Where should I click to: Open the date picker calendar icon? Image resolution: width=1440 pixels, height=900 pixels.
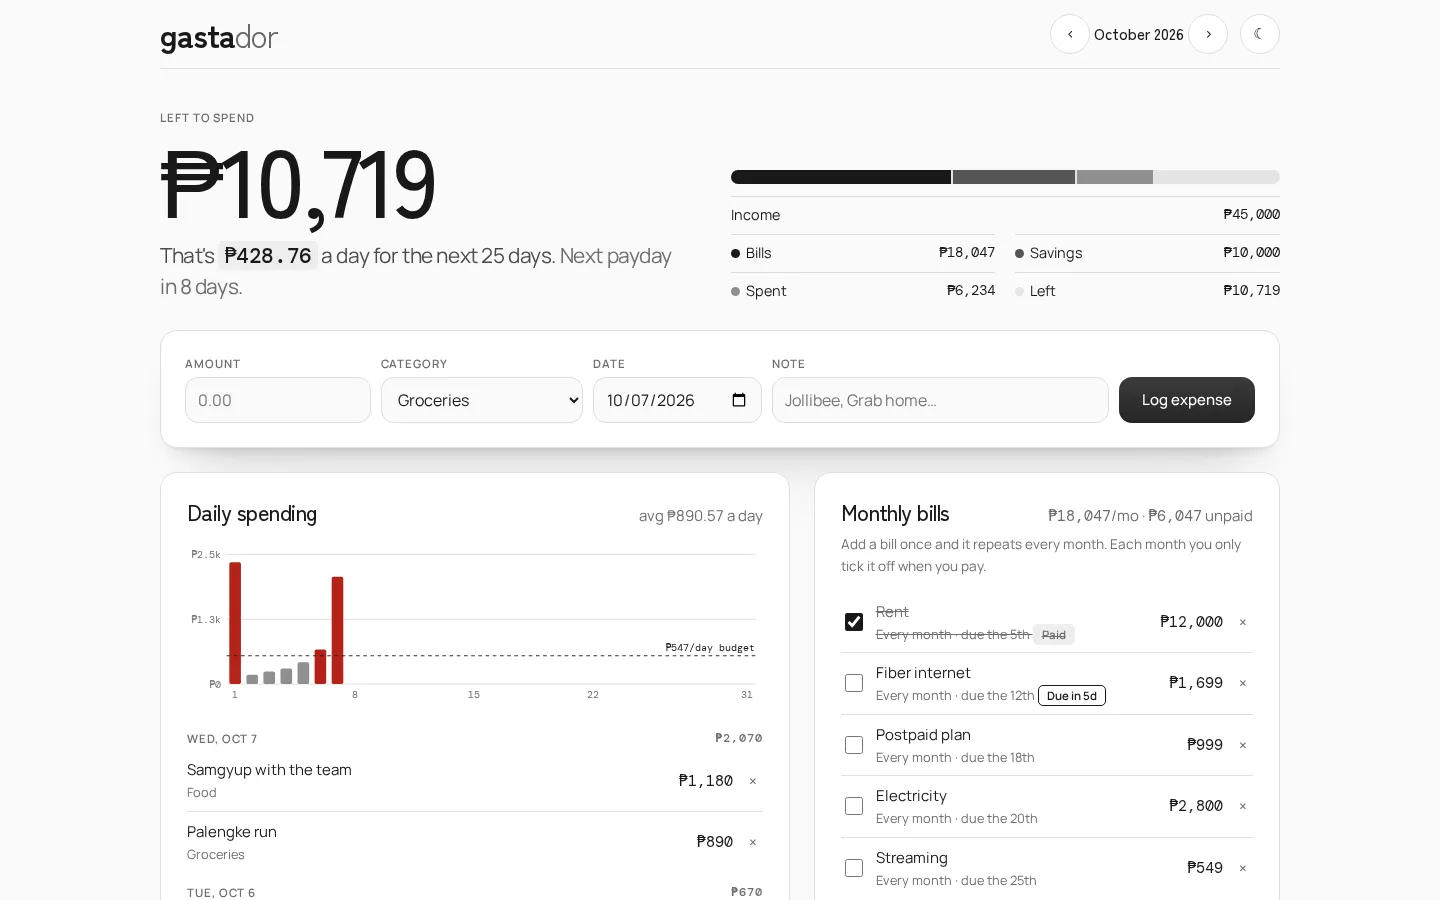[x=739, y=400]
